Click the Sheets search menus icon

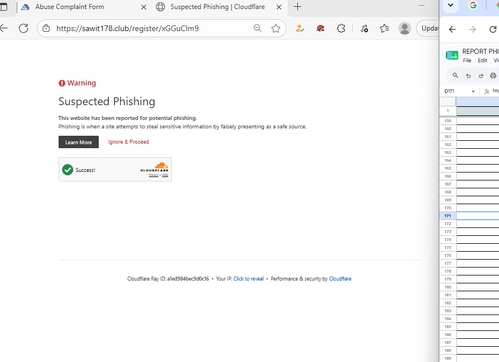[455, 76]
